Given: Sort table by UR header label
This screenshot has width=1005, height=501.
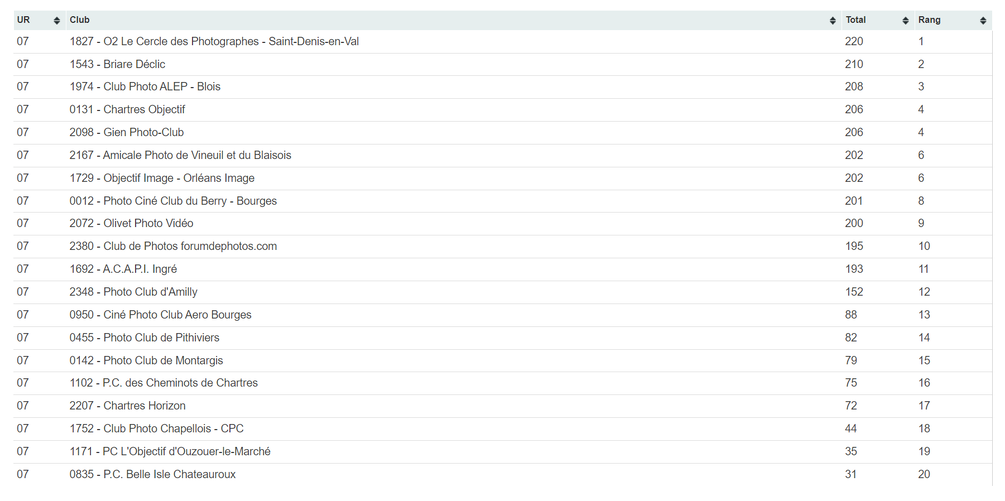Looking at the screenshot, I should point(23,20).
